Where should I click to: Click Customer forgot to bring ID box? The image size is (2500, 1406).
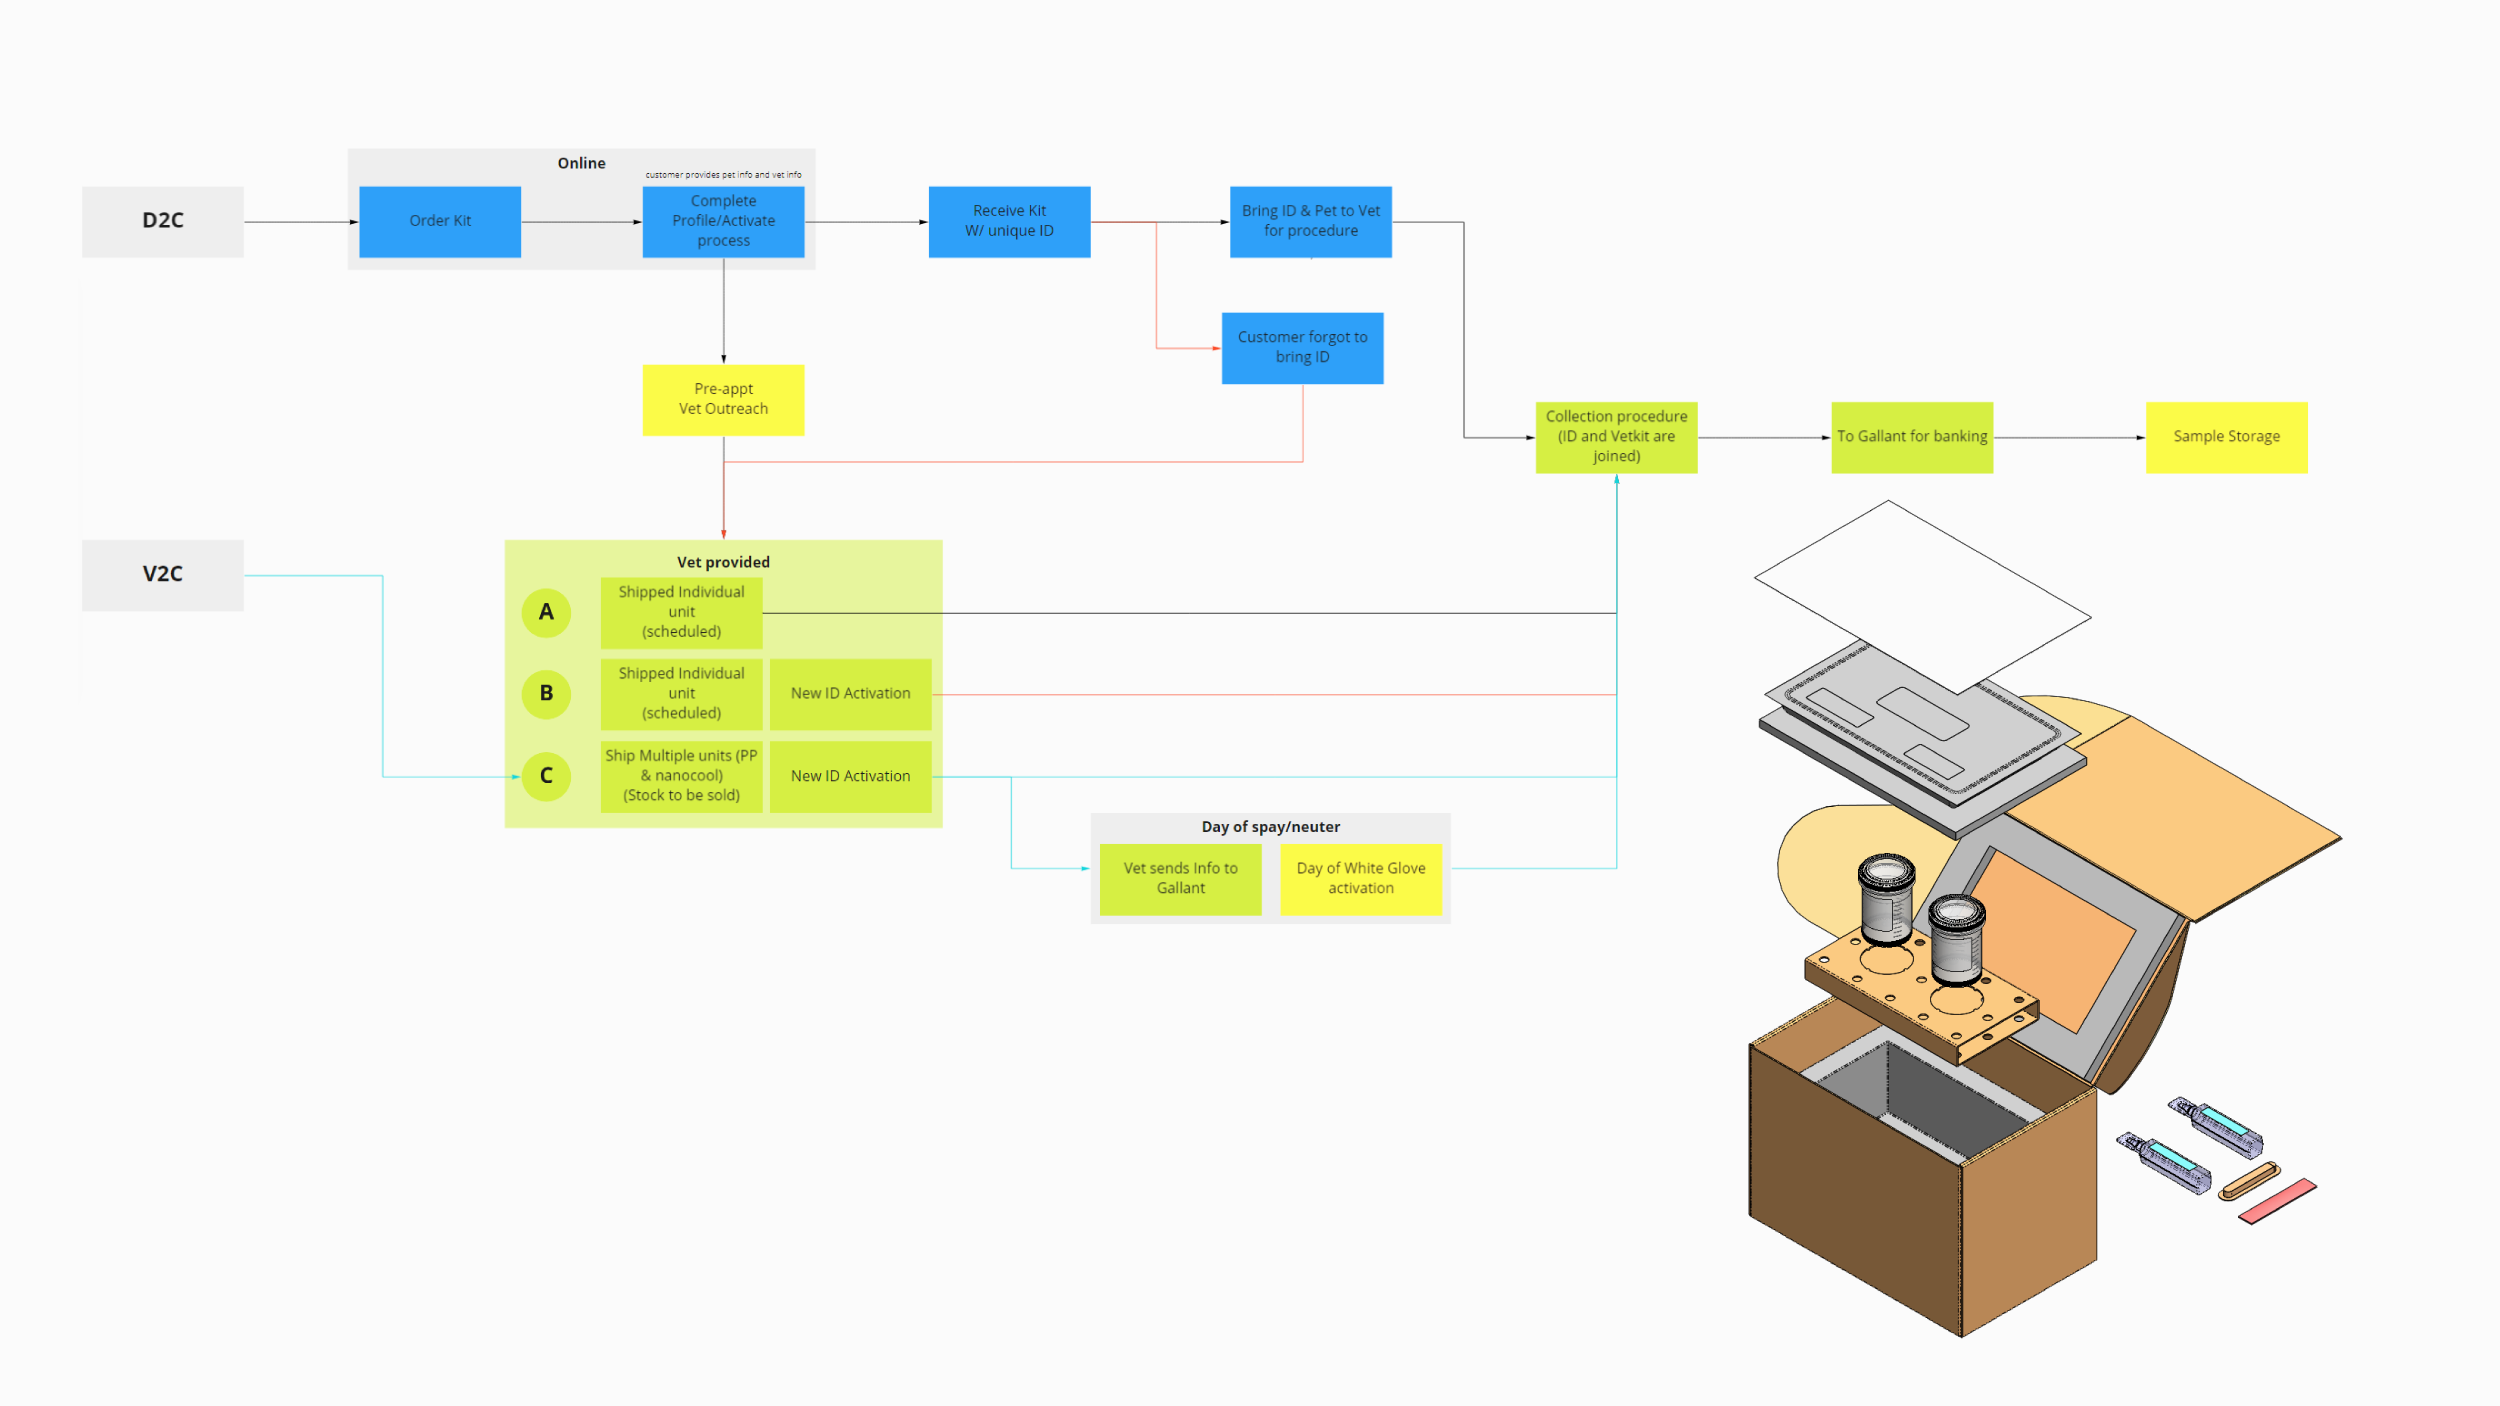[1302, 347]
